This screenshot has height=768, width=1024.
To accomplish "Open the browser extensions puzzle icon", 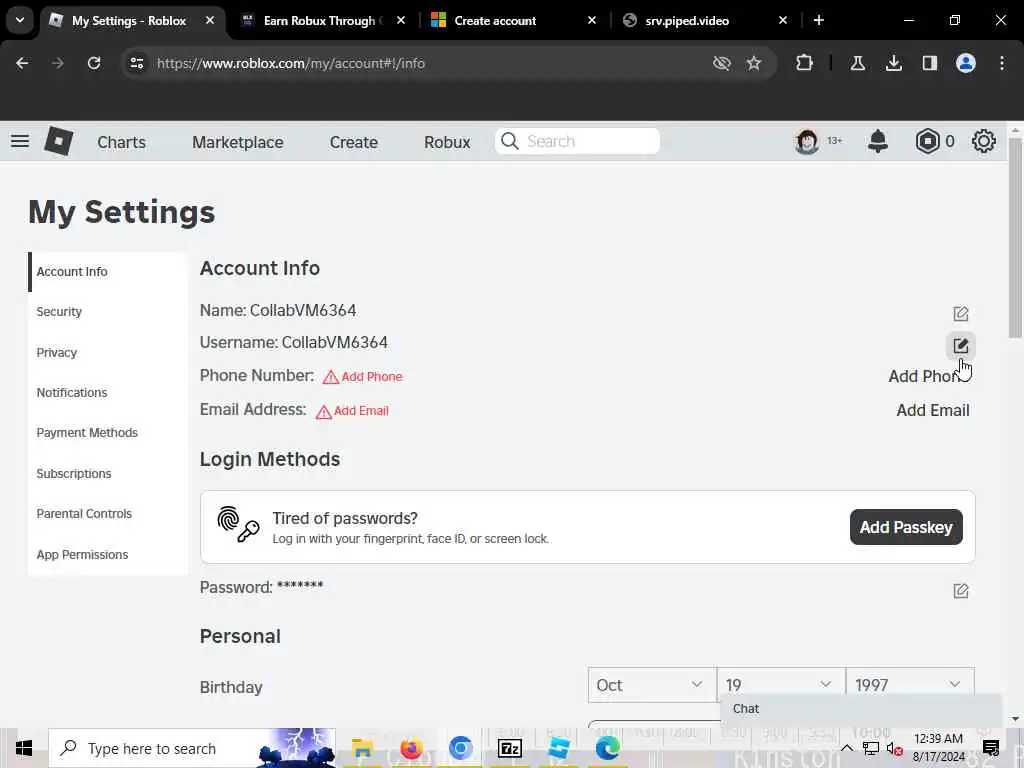I will pos(805,63).
